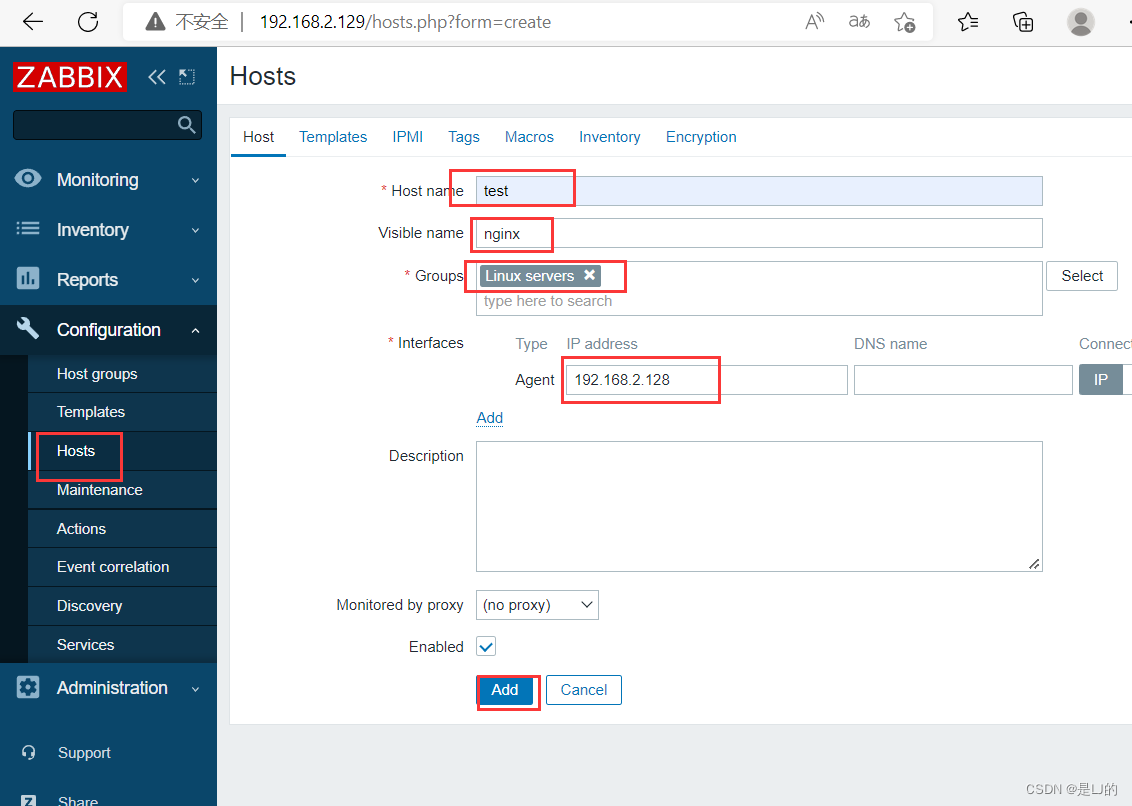Select the Host tab
1132x806 pixels.
click(x=258, y=137)
